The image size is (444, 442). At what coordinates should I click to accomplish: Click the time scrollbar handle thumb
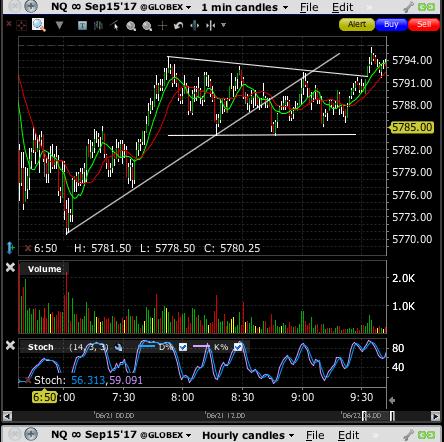pos(378,416)
